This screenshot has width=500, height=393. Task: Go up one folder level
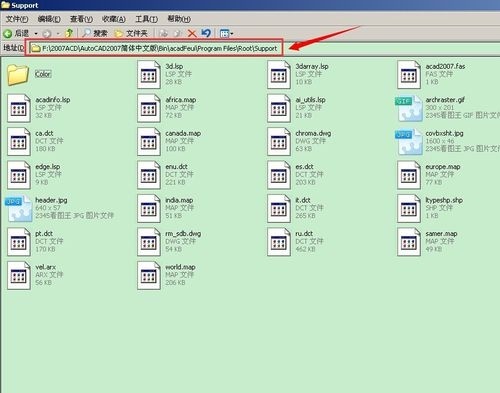click(x=69, y=33)
